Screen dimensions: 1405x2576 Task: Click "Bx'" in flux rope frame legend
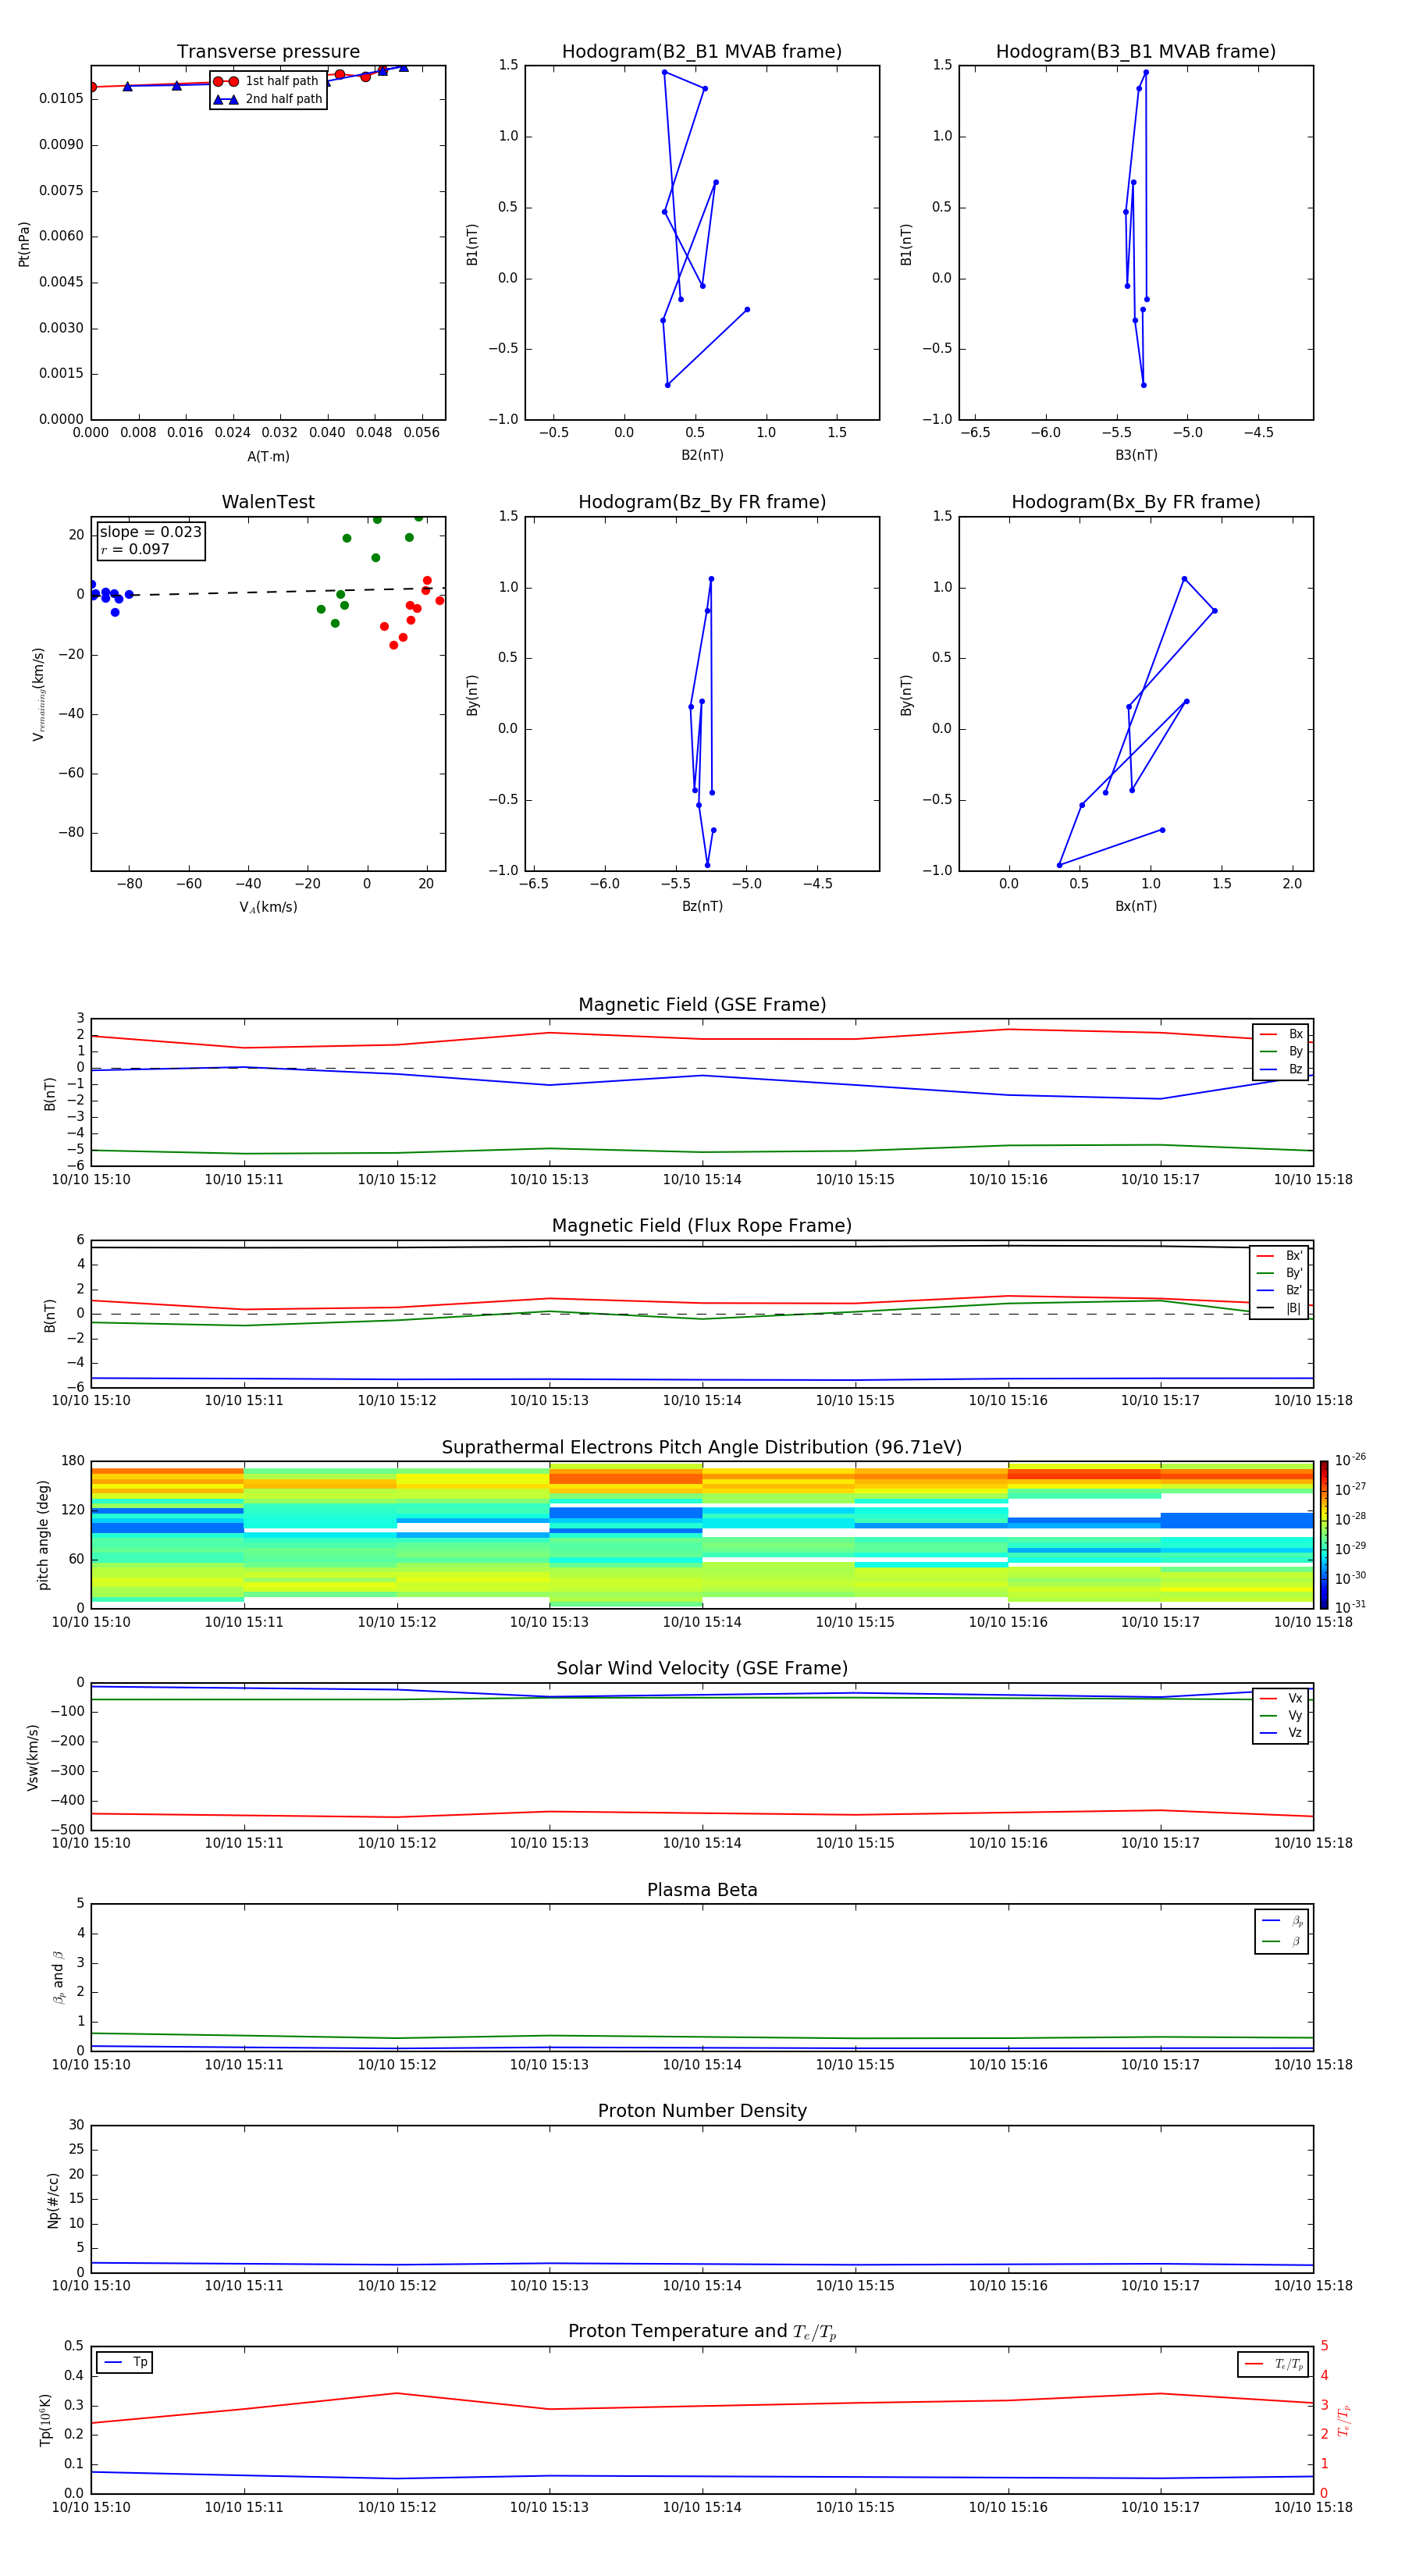(x=1294, y=1256)
